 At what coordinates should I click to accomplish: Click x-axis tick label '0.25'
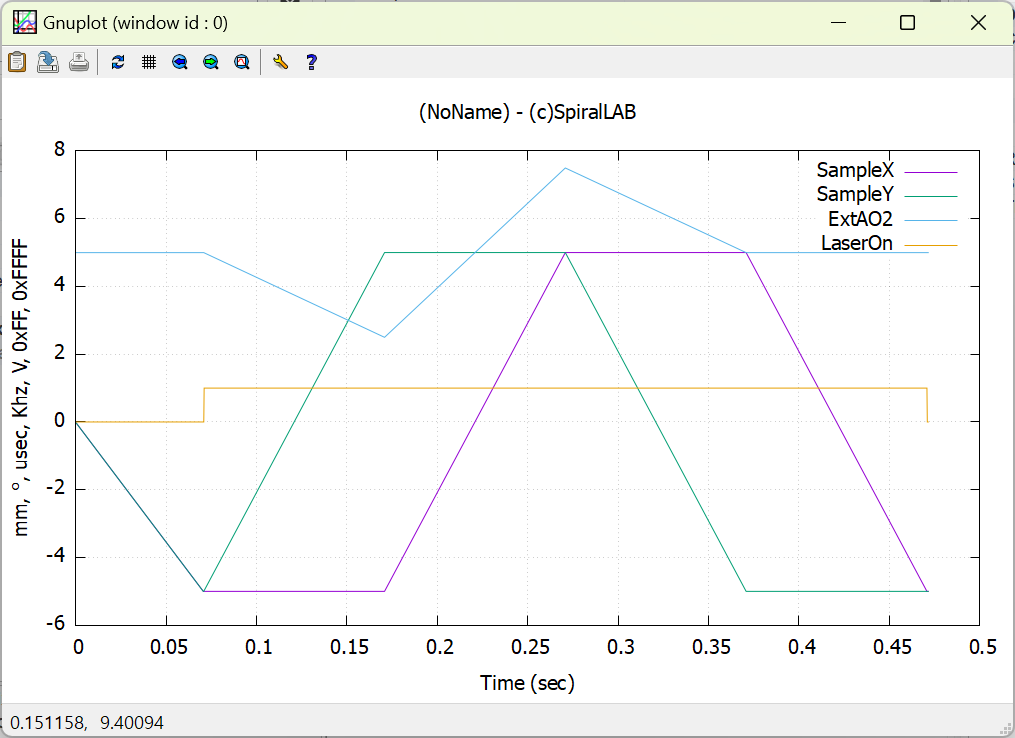[x=530, y=647]
